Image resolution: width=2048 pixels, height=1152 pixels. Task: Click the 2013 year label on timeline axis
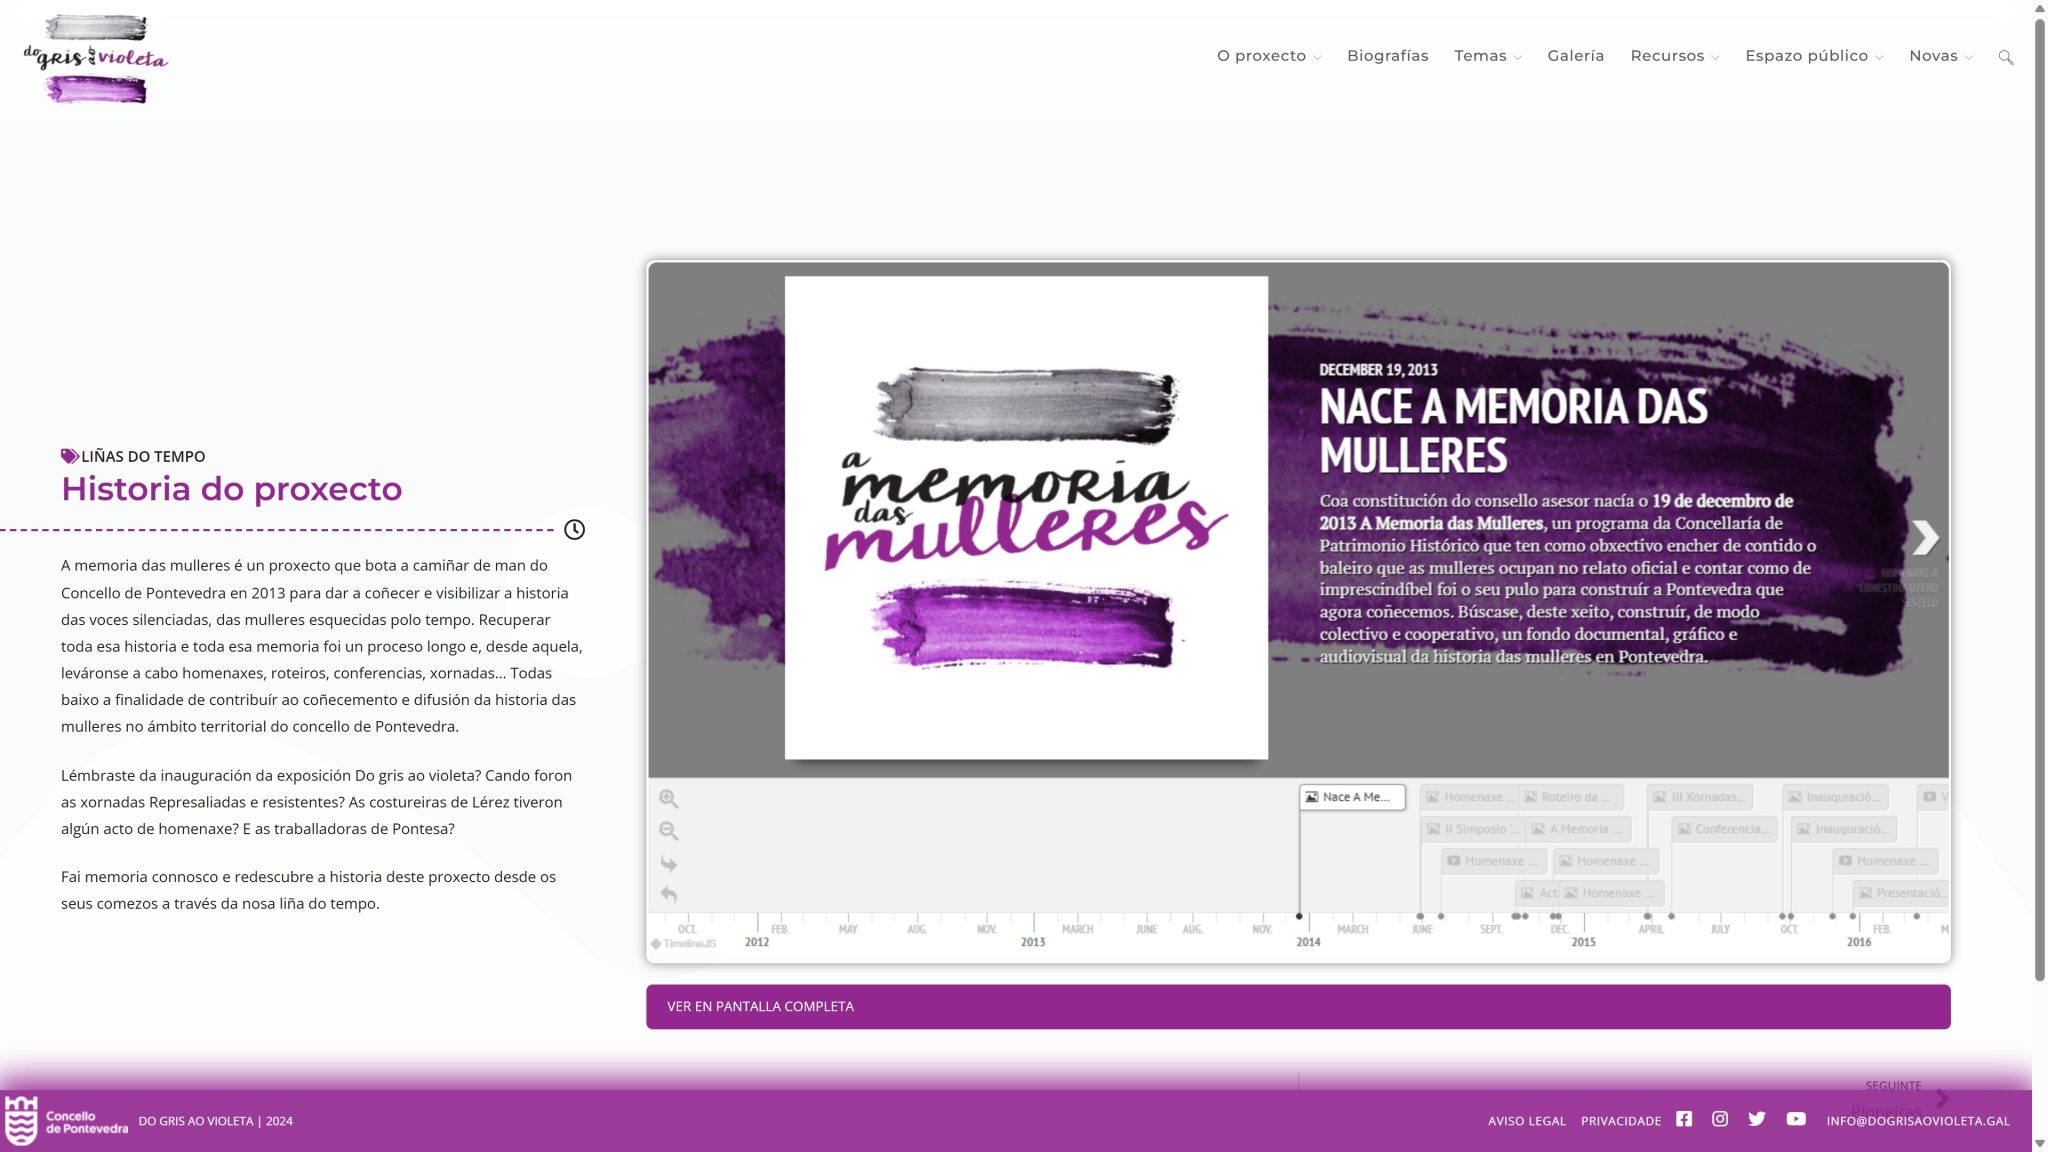[x=1033, y=942]
